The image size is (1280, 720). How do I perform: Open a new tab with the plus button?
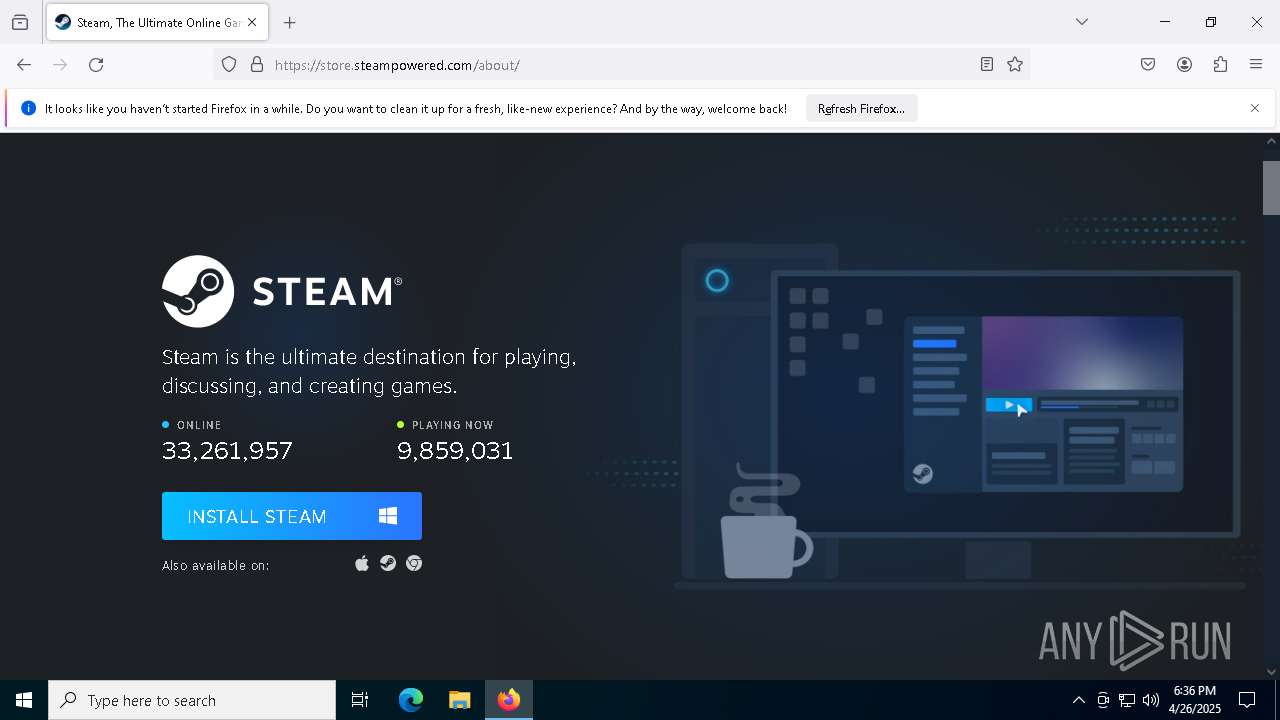click(290, 22)
